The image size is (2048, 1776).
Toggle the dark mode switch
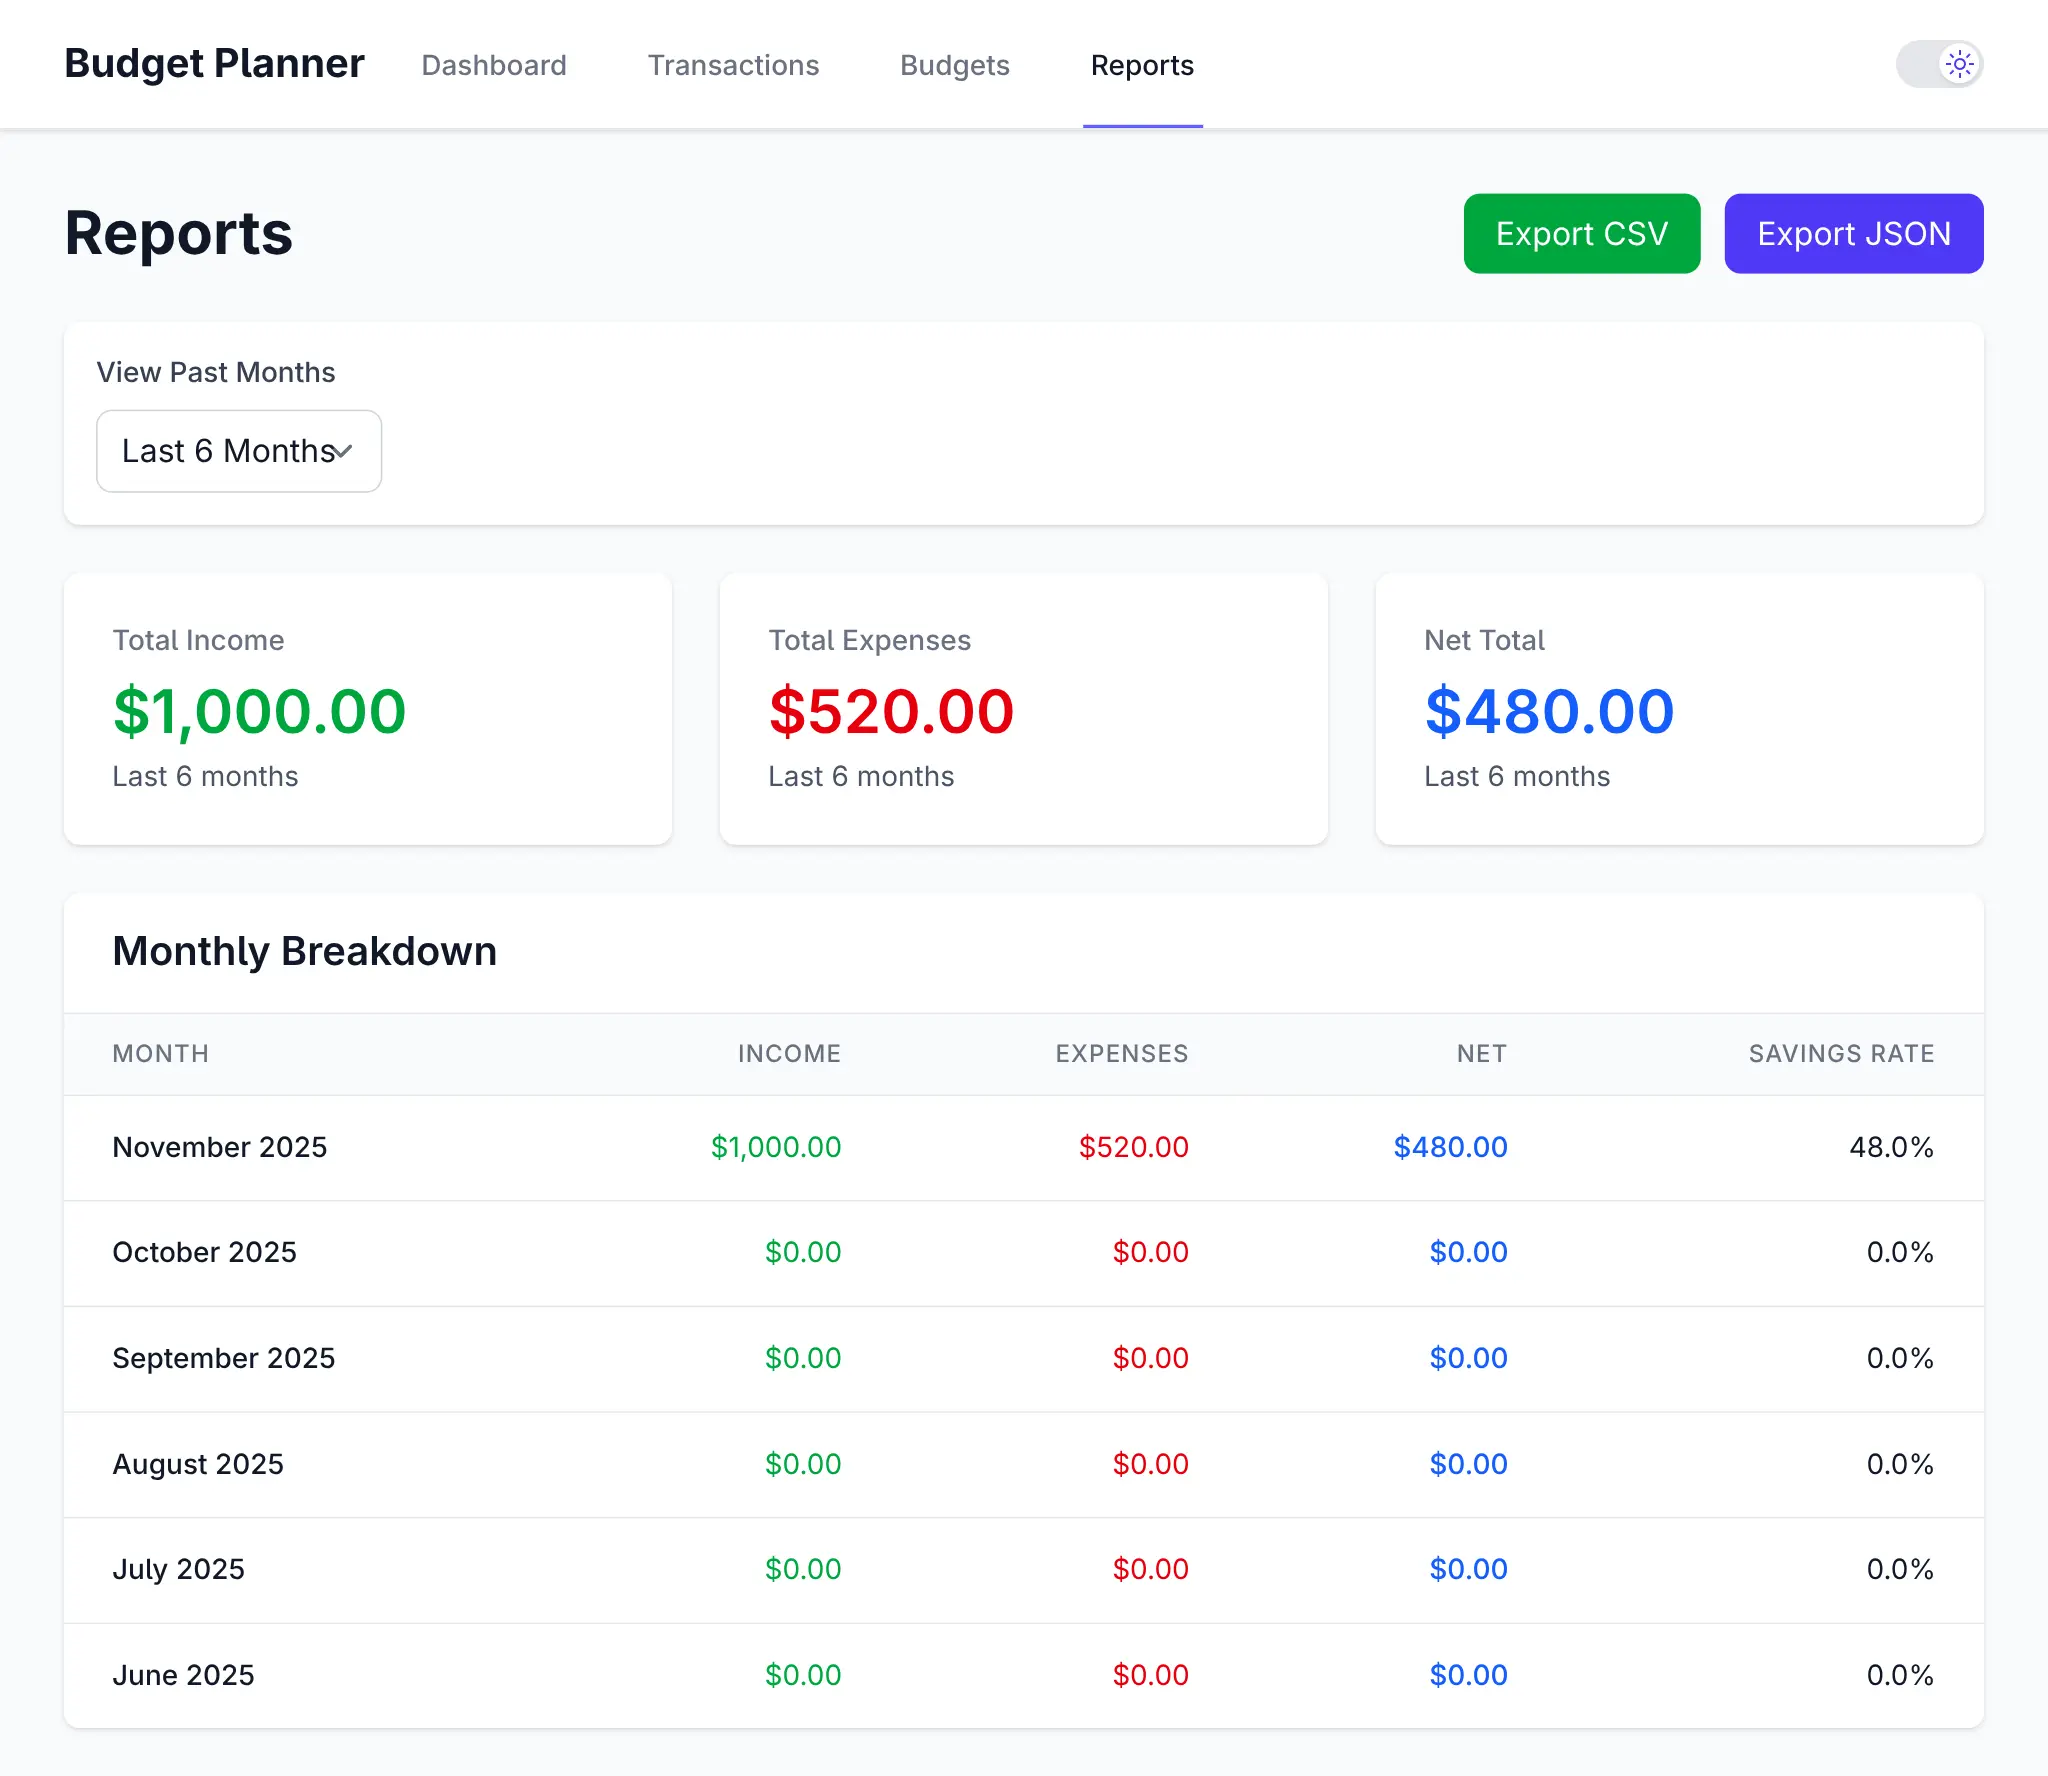tap(1939, 65)
